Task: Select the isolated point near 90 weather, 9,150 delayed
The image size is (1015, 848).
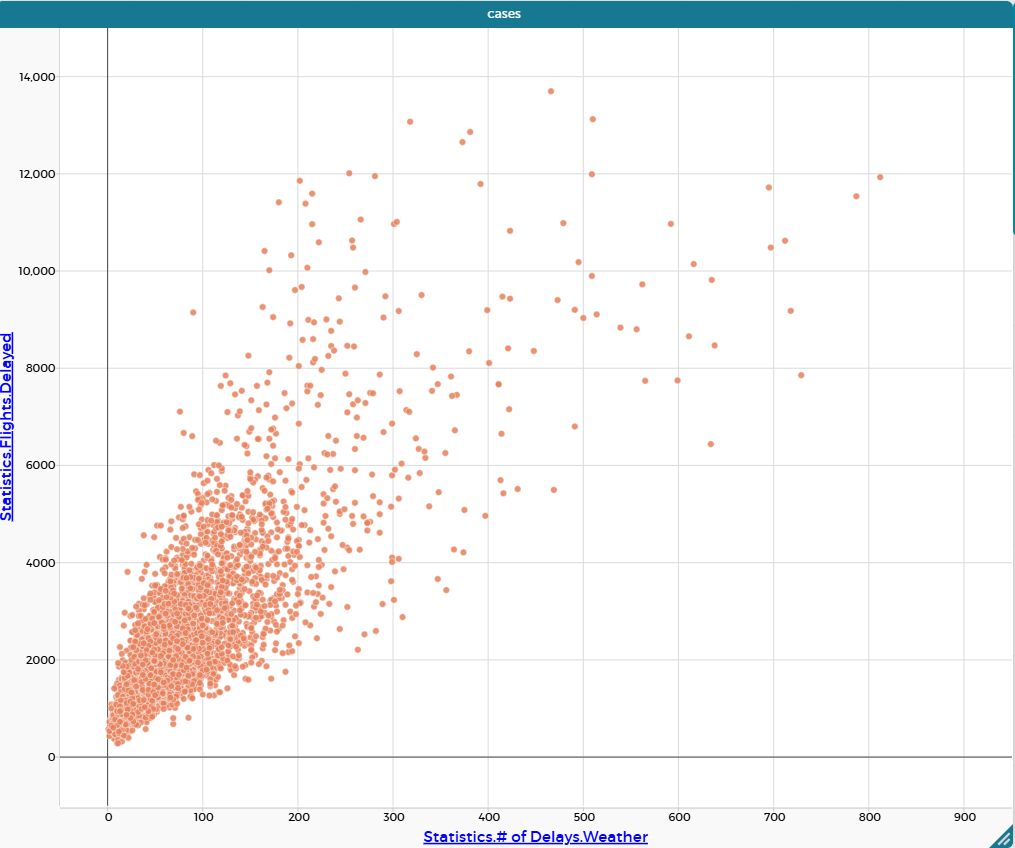Action: pyautogui.click(x=193, y=312)
